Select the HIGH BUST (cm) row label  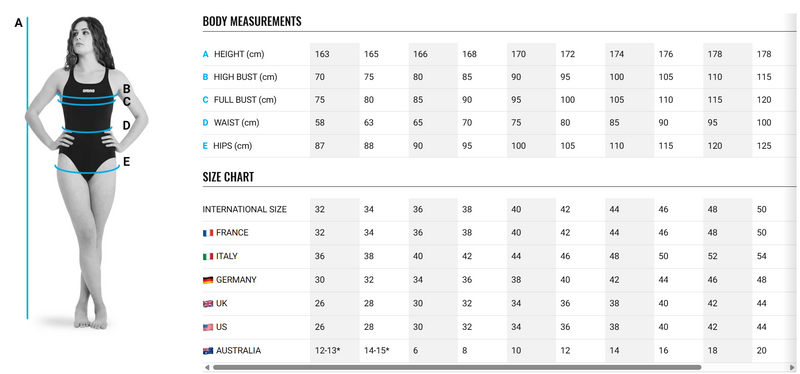coord(245,77)
